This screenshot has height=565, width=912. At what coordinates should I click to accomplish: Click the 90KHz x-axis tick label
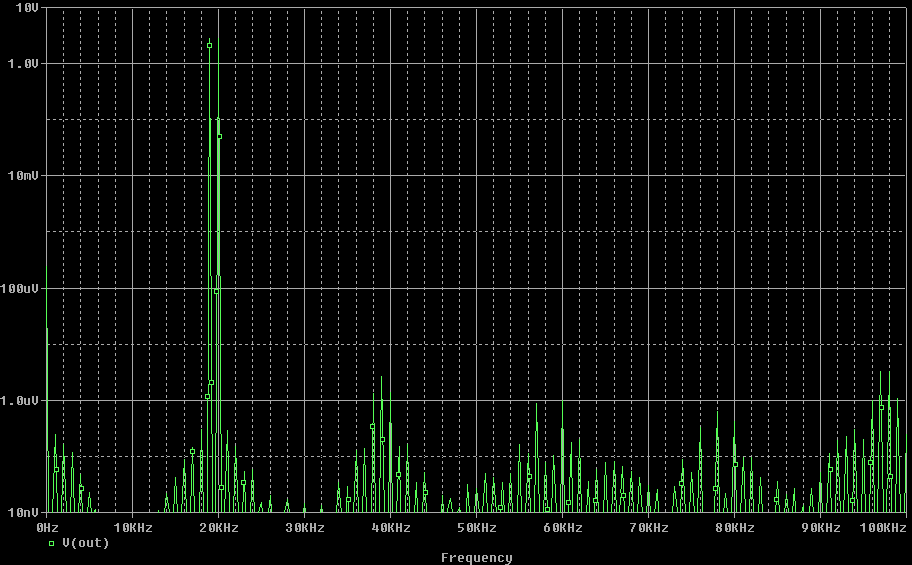[821, 527]
